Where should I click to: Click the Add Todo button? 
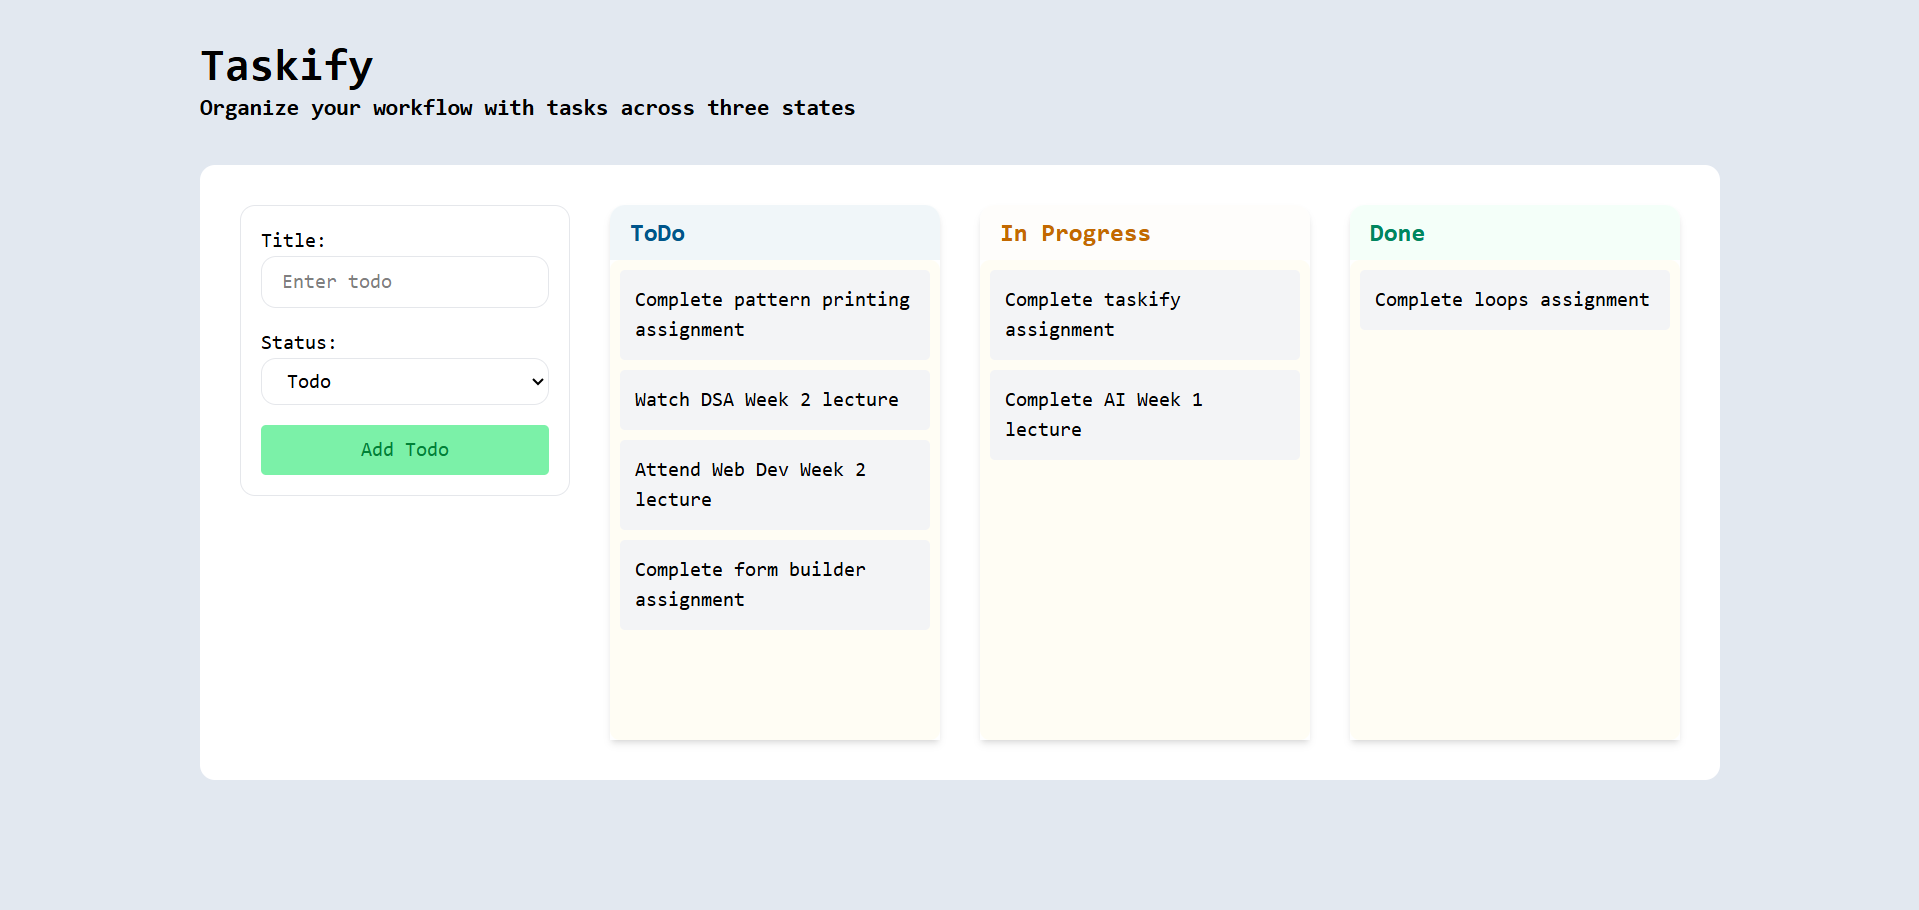tap(404, 449)
